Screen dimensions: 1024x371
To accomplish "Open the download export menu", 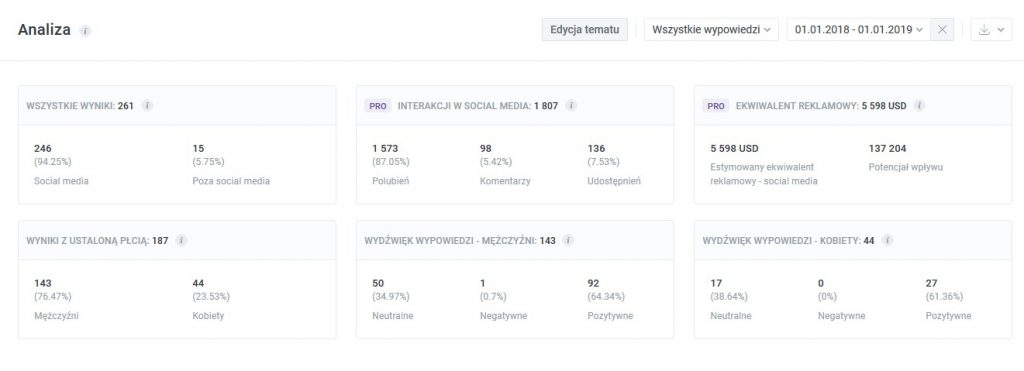I will (991, 29).
